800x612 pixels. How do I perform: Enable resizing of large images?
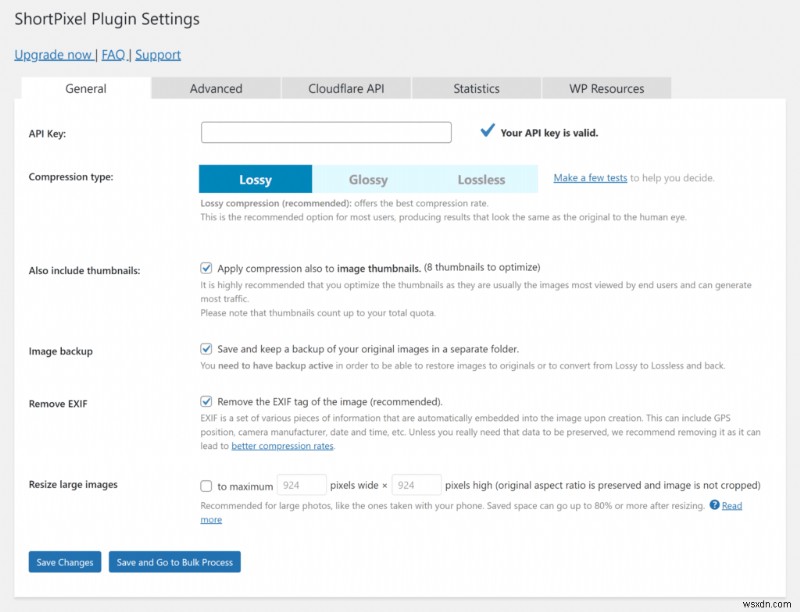[x=207, y=486]
